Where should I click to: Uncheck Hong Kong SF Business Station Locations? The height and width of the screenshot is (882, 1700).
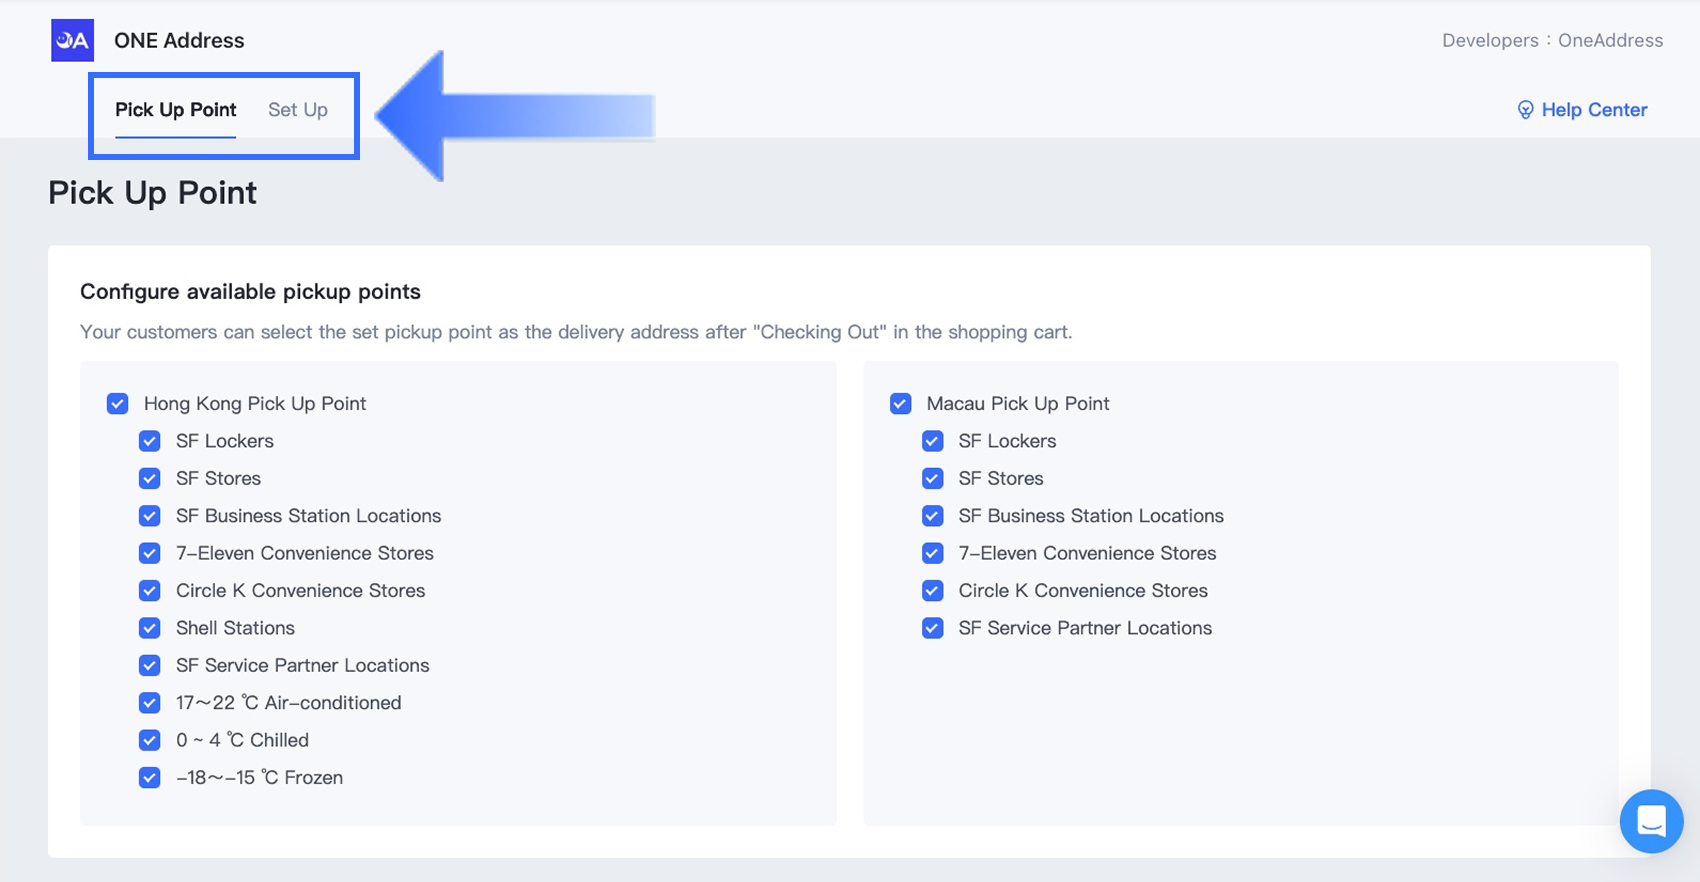(x=150, y=516)
